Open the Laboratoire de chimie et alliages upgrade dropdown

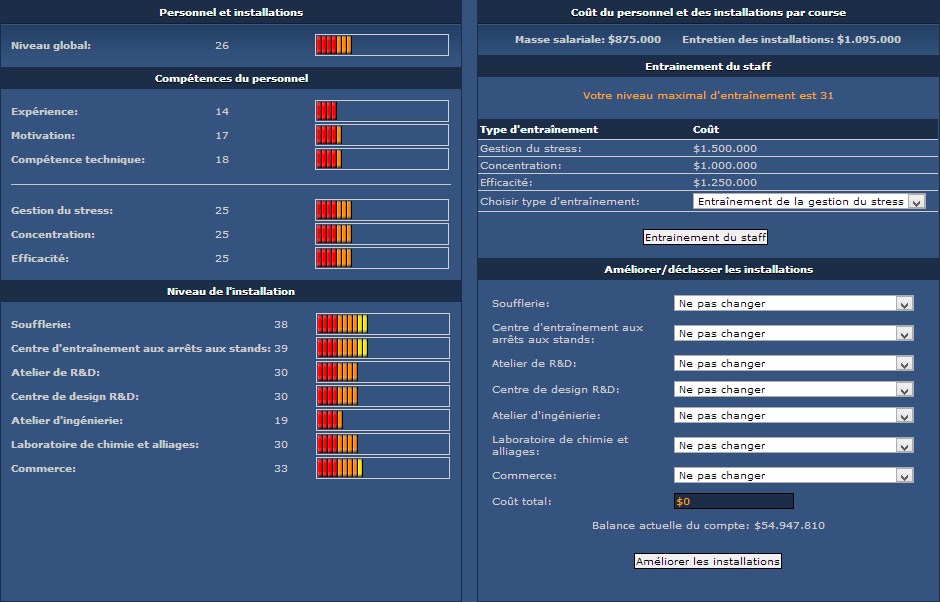(793, 446)
